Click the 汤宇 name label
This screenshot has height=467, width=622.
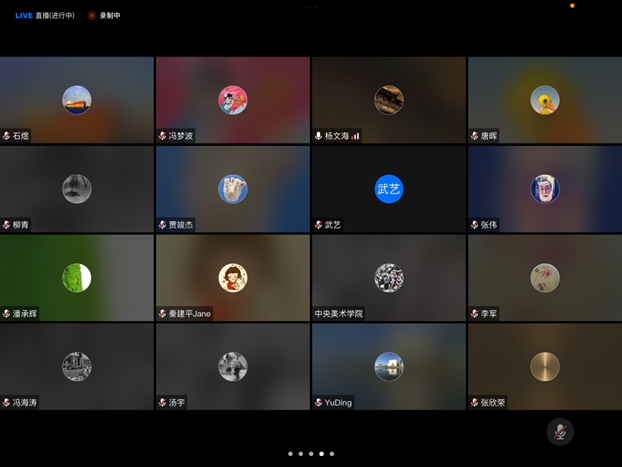(177, 403)
